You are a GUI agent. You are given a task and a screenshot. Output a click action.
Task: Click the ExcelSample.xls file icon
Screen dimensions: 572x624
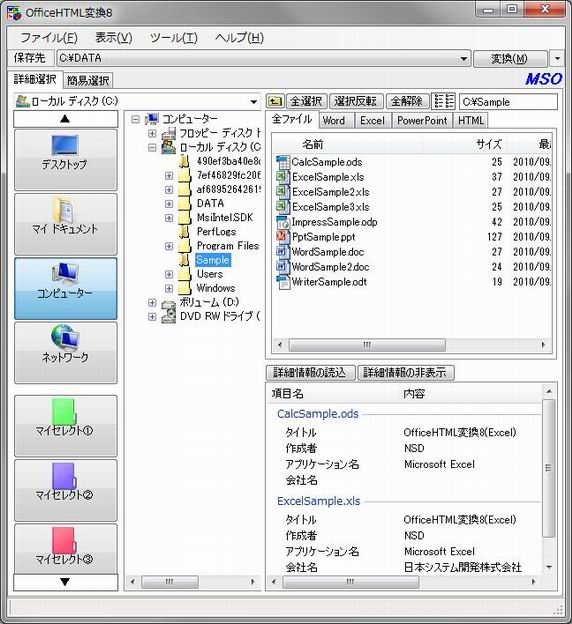[283, 177]
